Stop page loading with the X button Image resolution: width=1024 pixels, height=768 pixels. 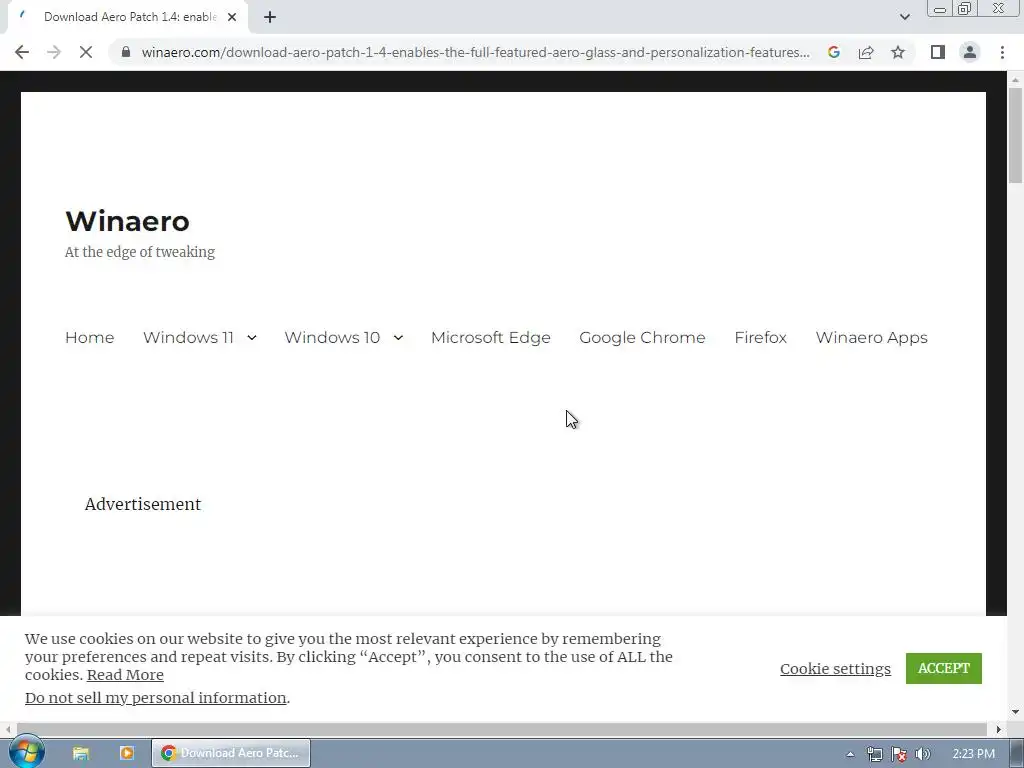point(86,52)
